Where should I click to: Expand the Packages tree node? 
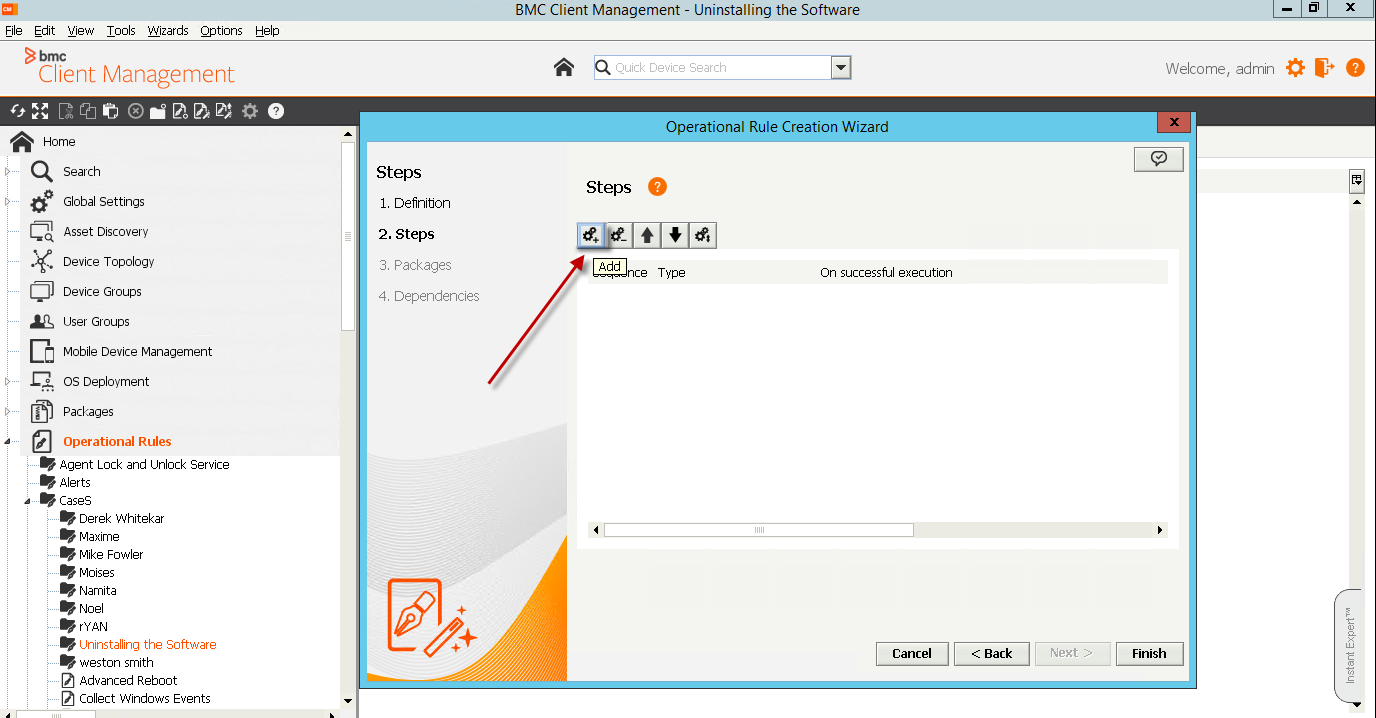8,411
